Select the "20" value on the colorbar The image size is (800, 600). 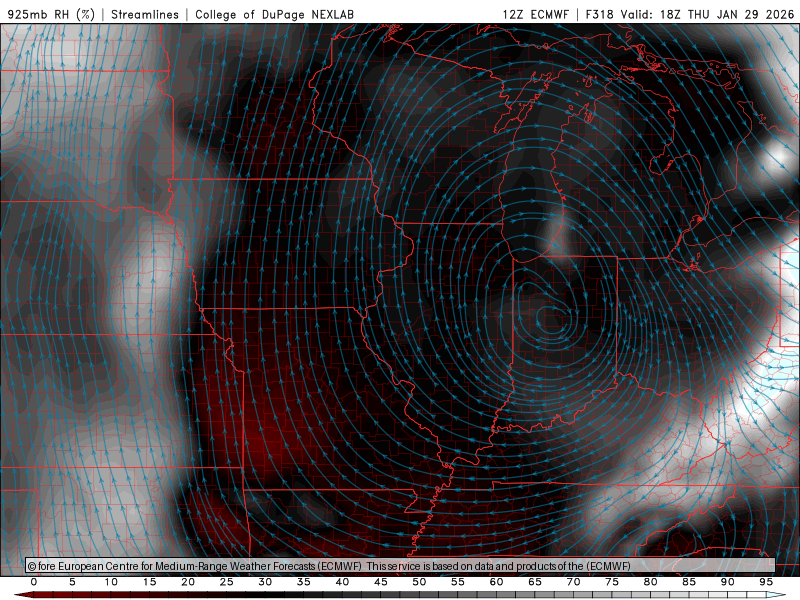click(x=188, y=582)
